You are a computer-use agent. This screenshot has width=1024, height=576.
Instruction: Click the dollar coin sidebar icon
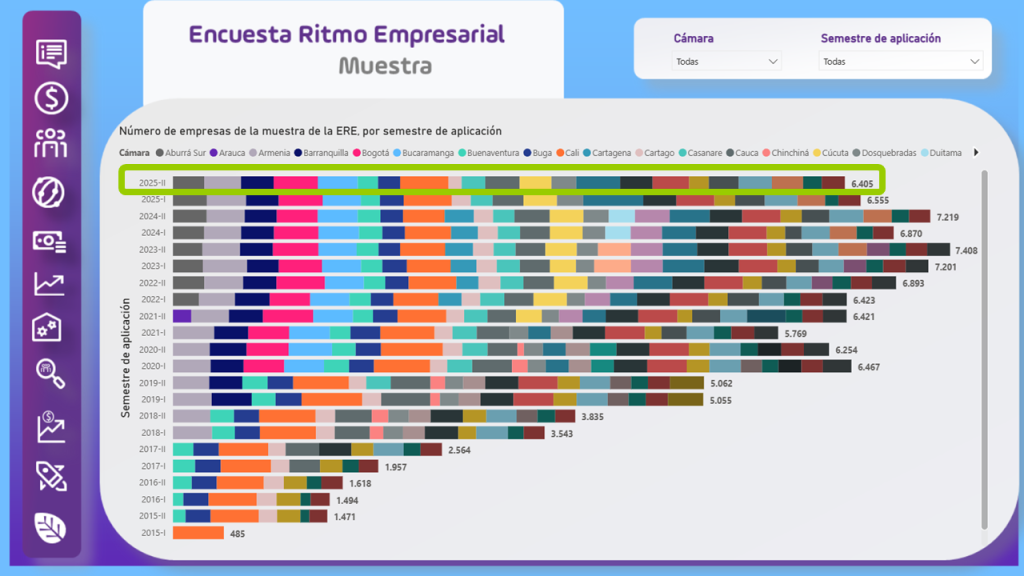coord(51,98)
